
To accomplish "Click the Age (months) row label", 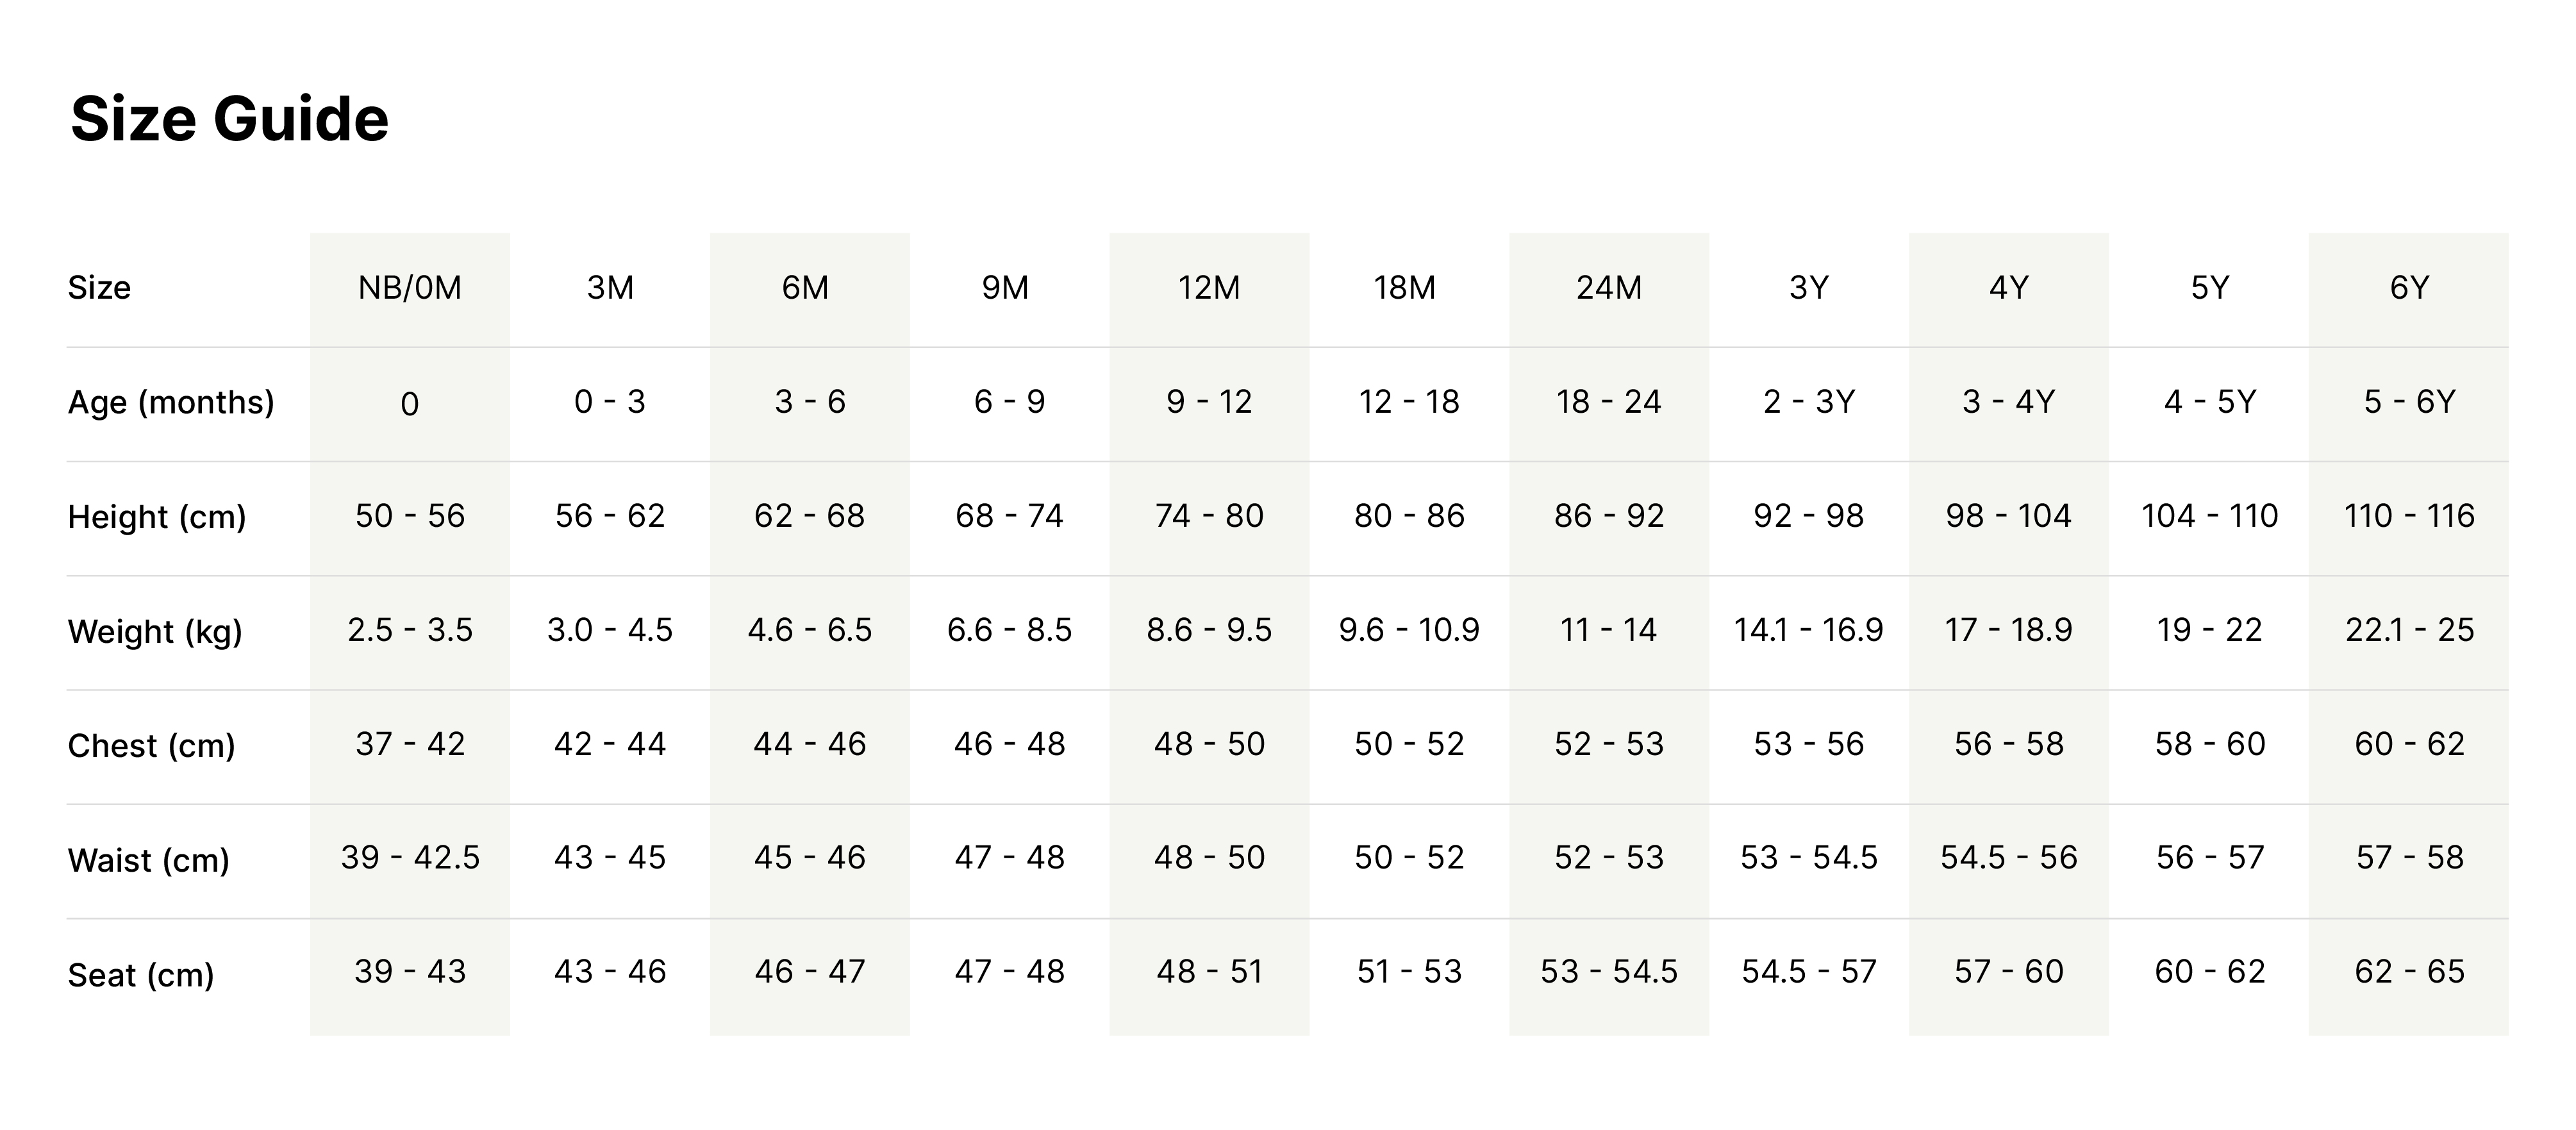I will click(x=171, y=402).
